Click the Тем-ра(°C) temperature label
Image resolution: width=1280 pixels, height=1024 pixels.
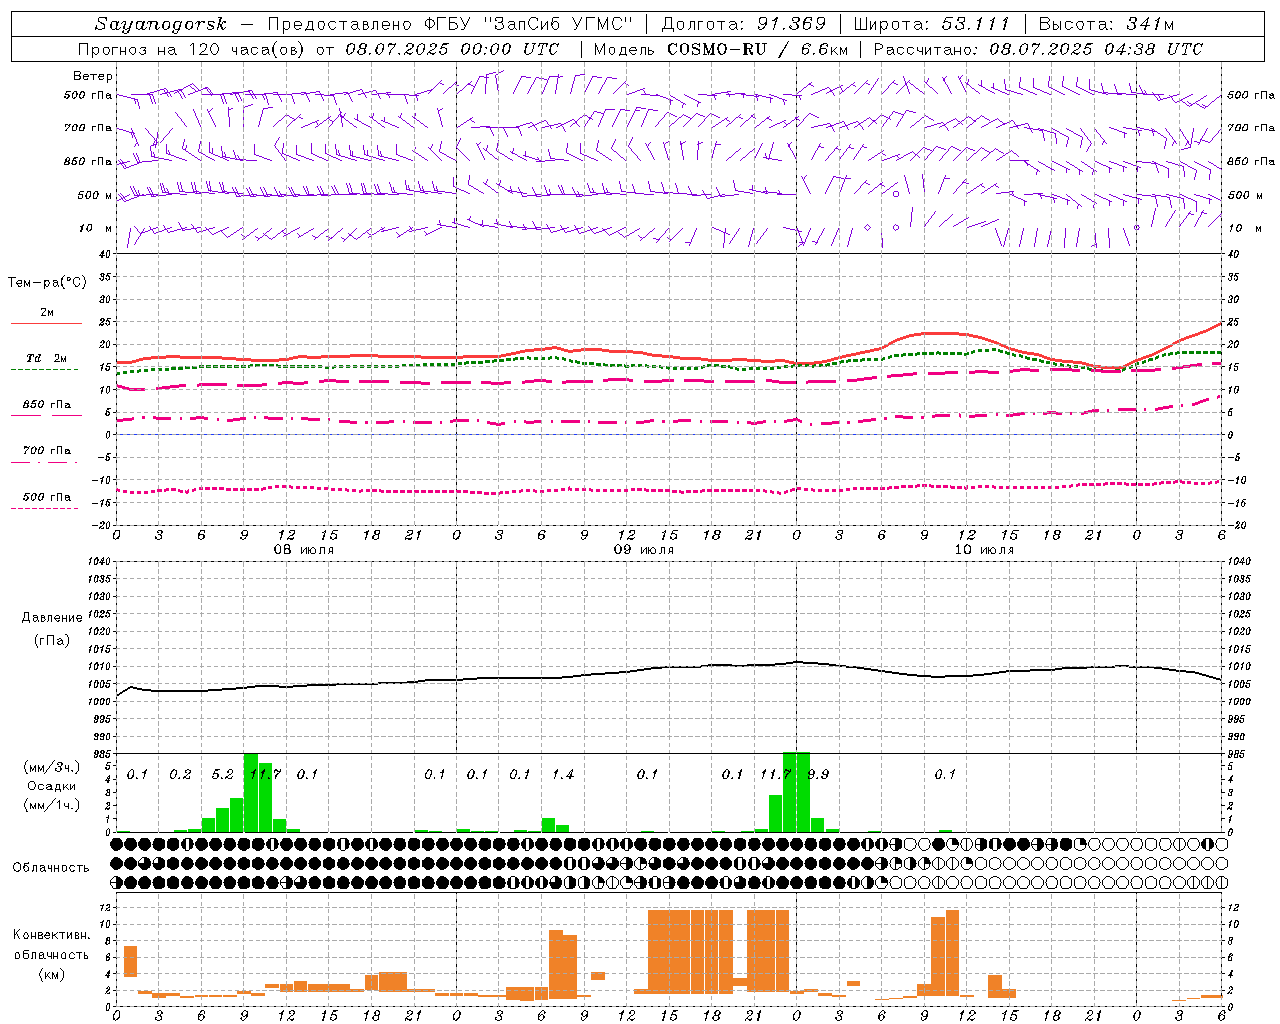pyautogui.click(x=47, y=283)
